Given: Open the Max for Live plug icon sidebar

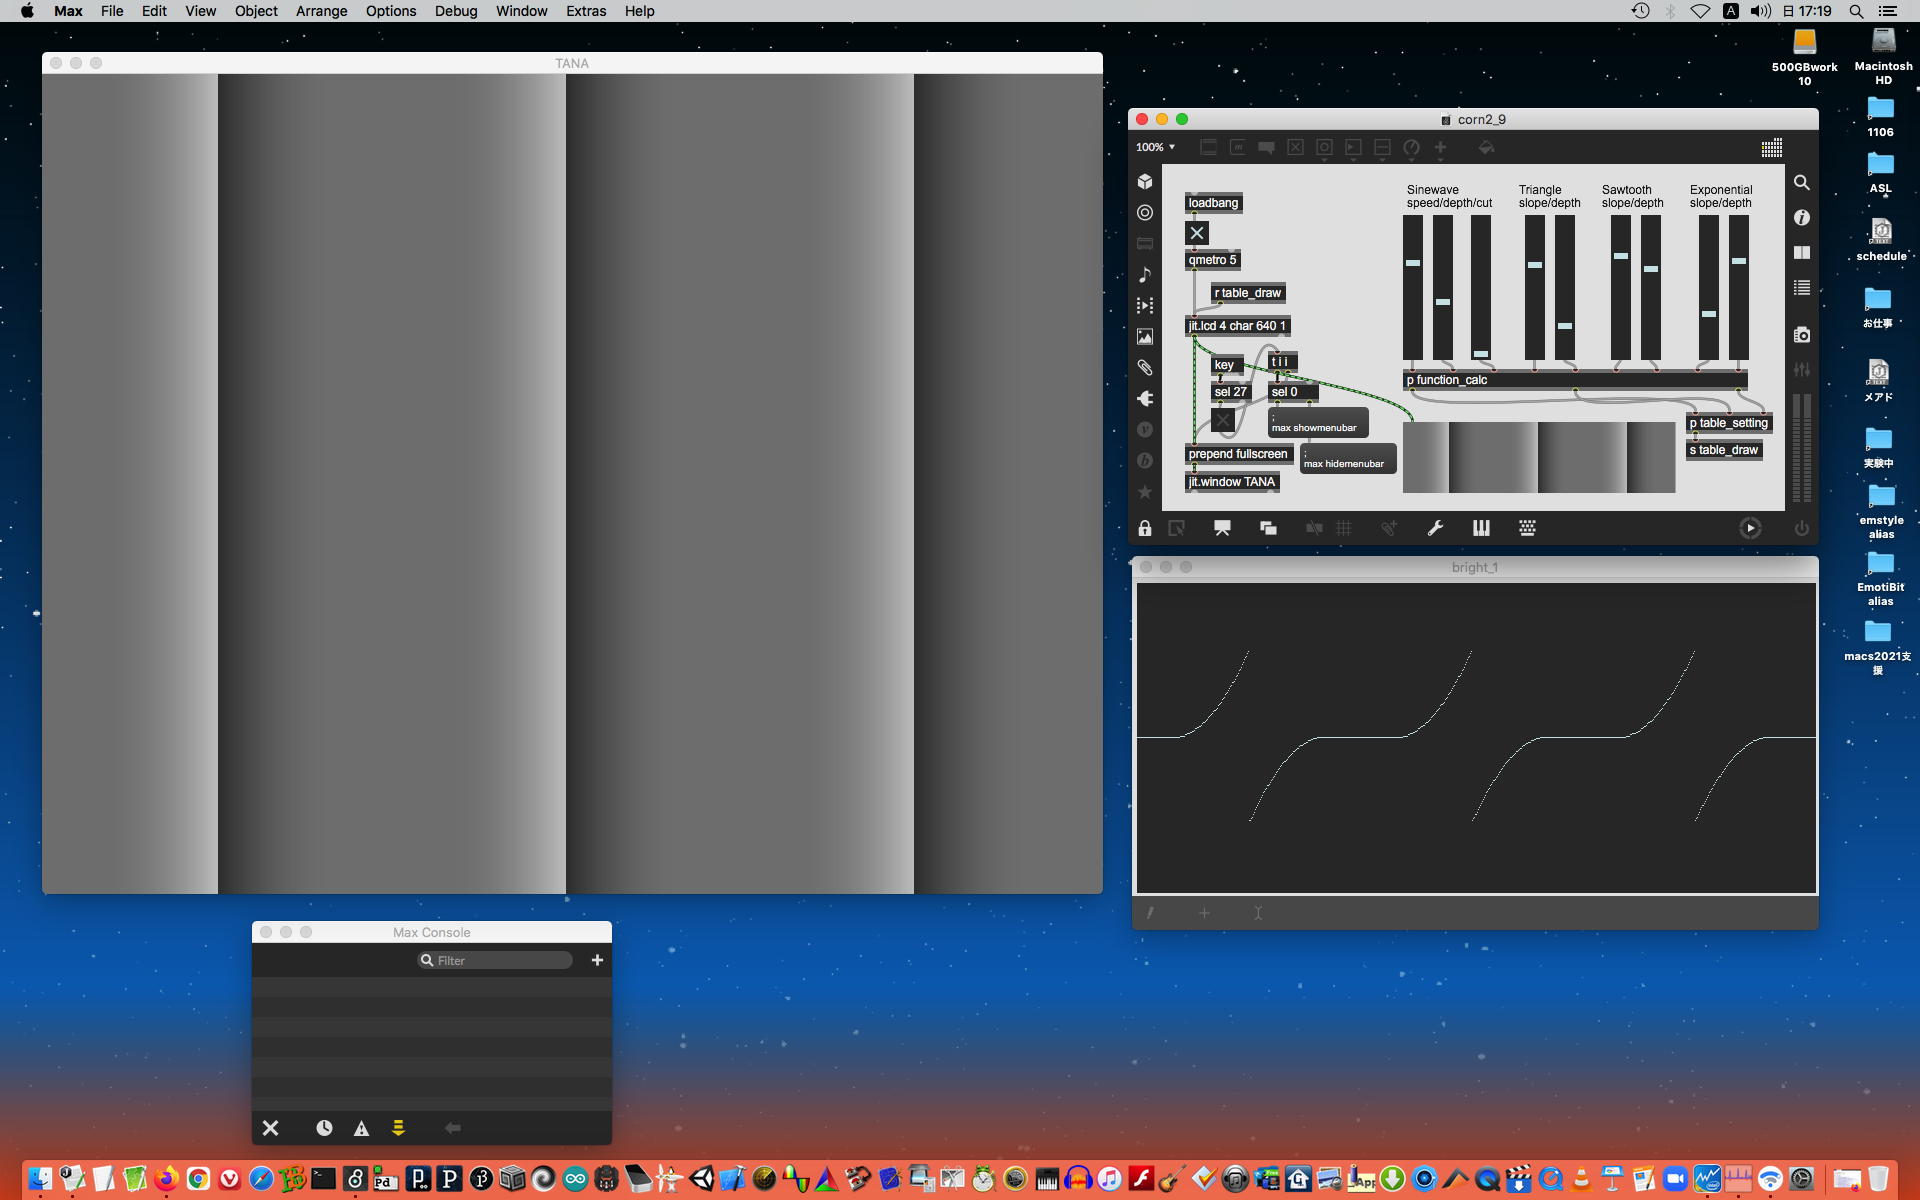Looking at the screenshot, I should (1145, 399).
